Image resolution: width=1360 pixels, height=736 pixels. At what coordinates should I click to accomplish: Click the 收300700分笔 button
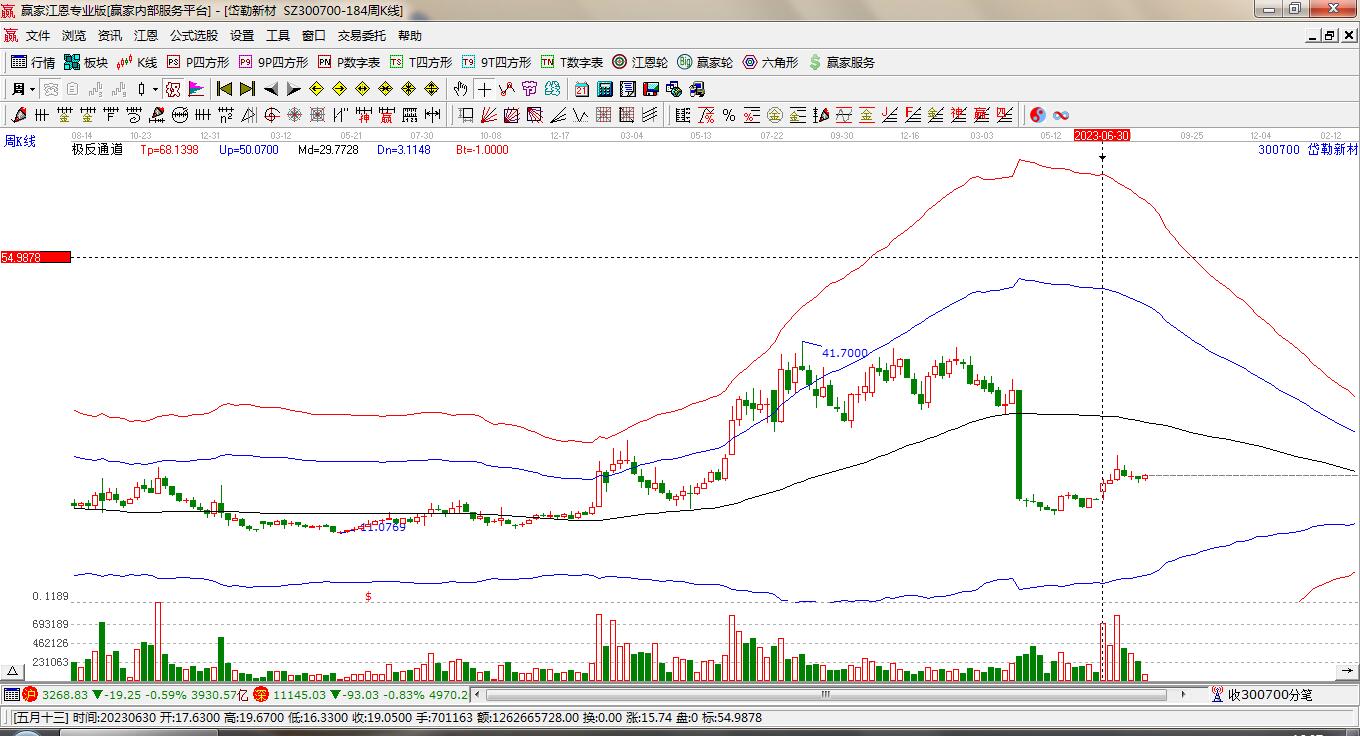pos(1262,694)
